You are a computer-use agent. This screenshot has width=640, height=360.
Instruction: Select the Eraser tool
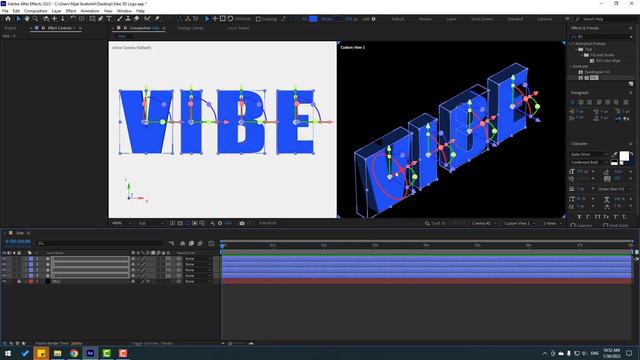pyautogui.click(x=137, y=19)
